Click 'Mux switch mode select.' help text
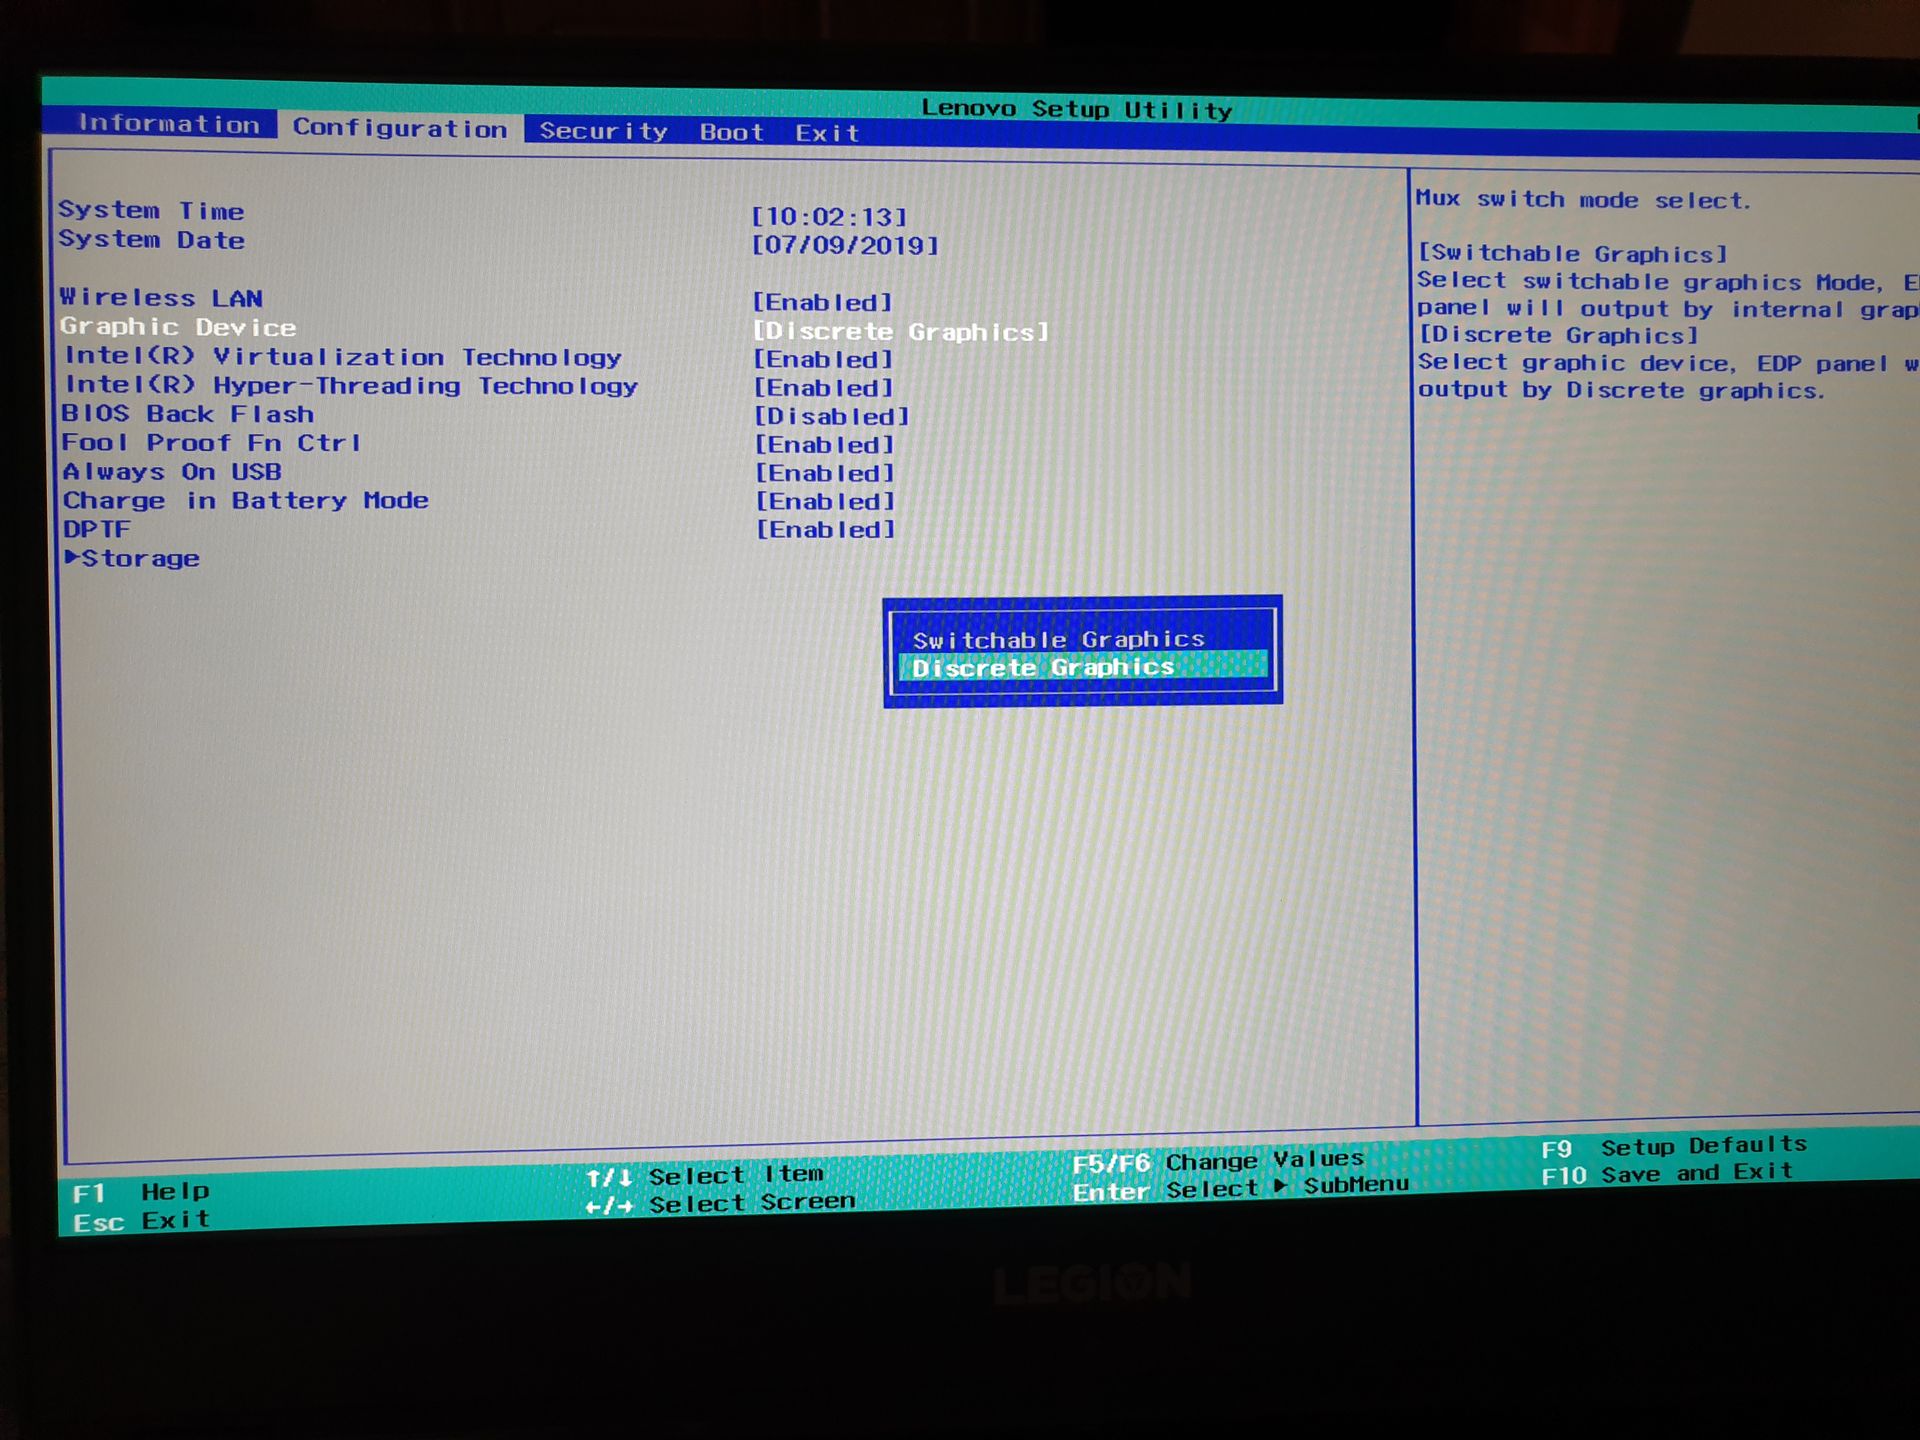Image resolution: width=1920 pixels, height=1440 pixels. coord(1583,199)
